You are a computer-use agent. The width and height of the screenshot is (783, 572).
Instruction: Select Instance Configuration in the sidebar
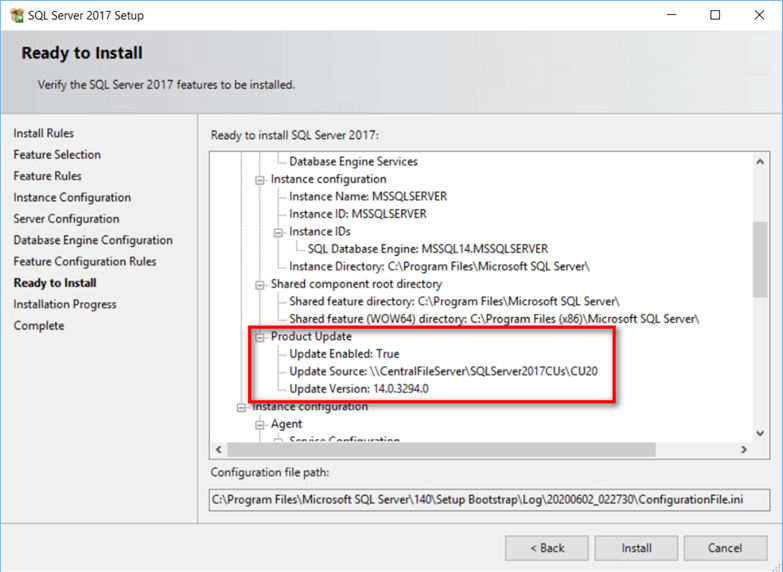click(72, 198)
